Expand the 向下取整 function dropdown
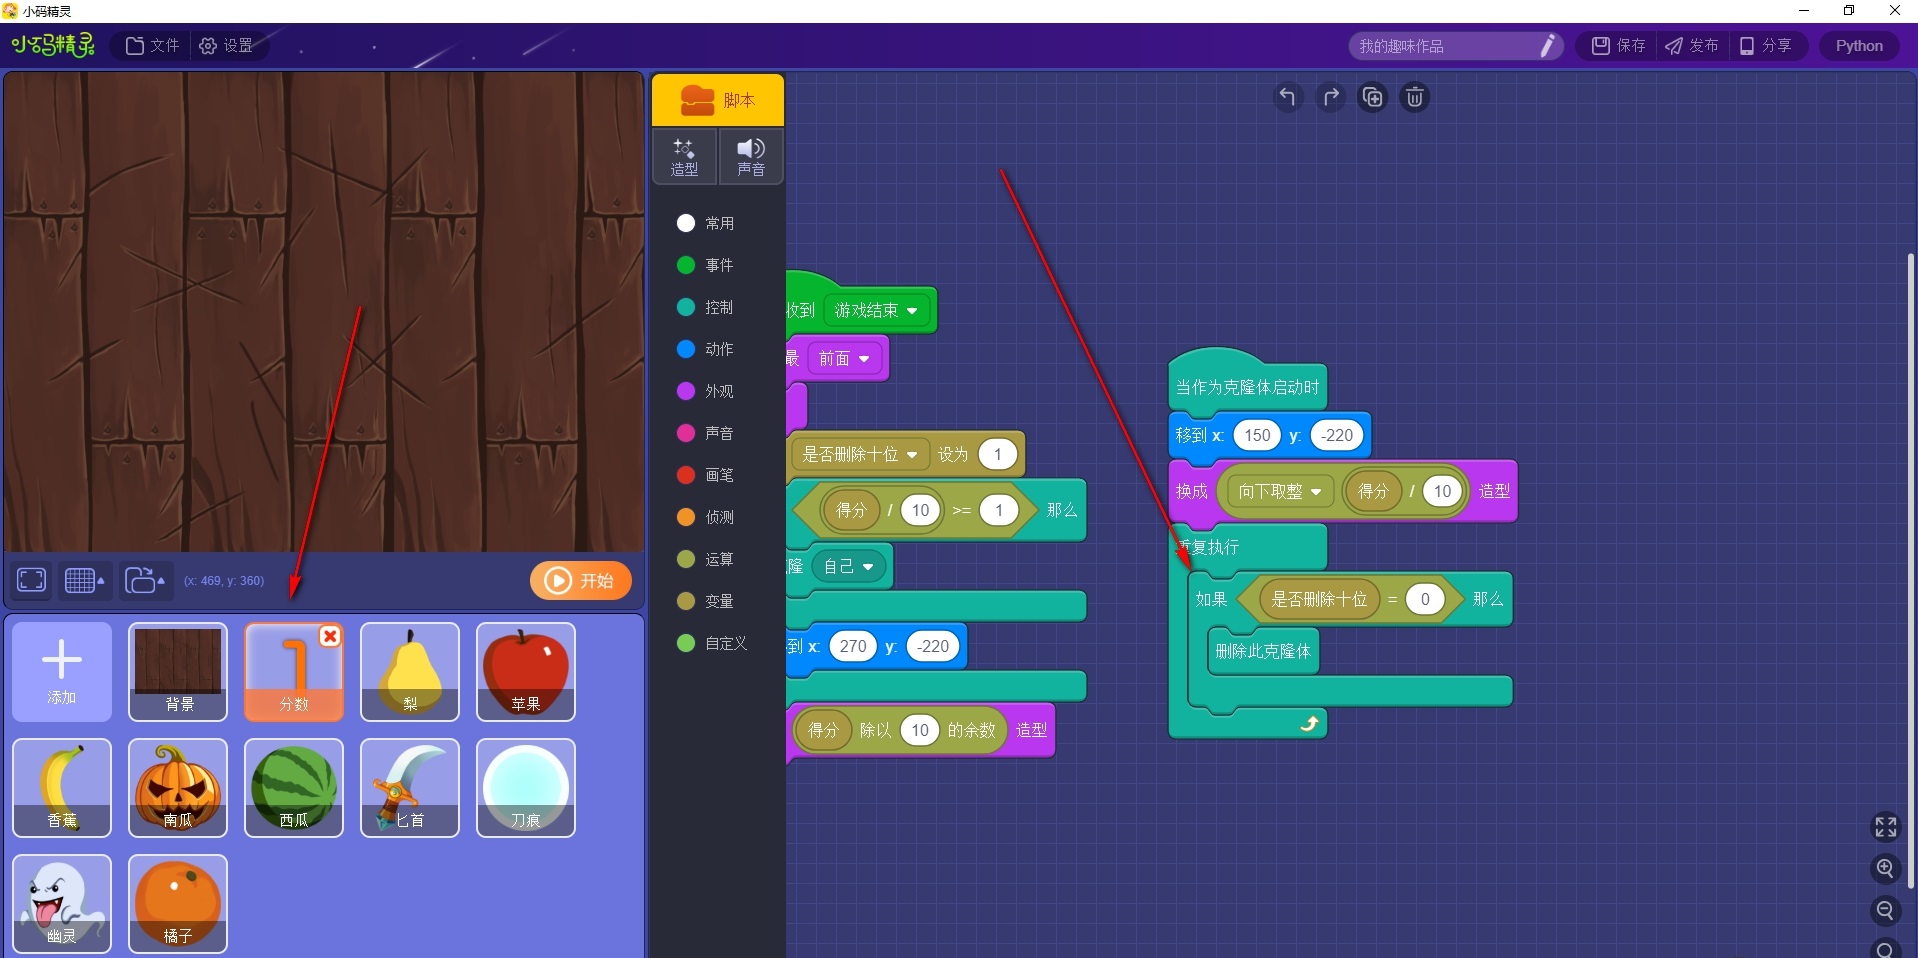 tap(1280, 491)
